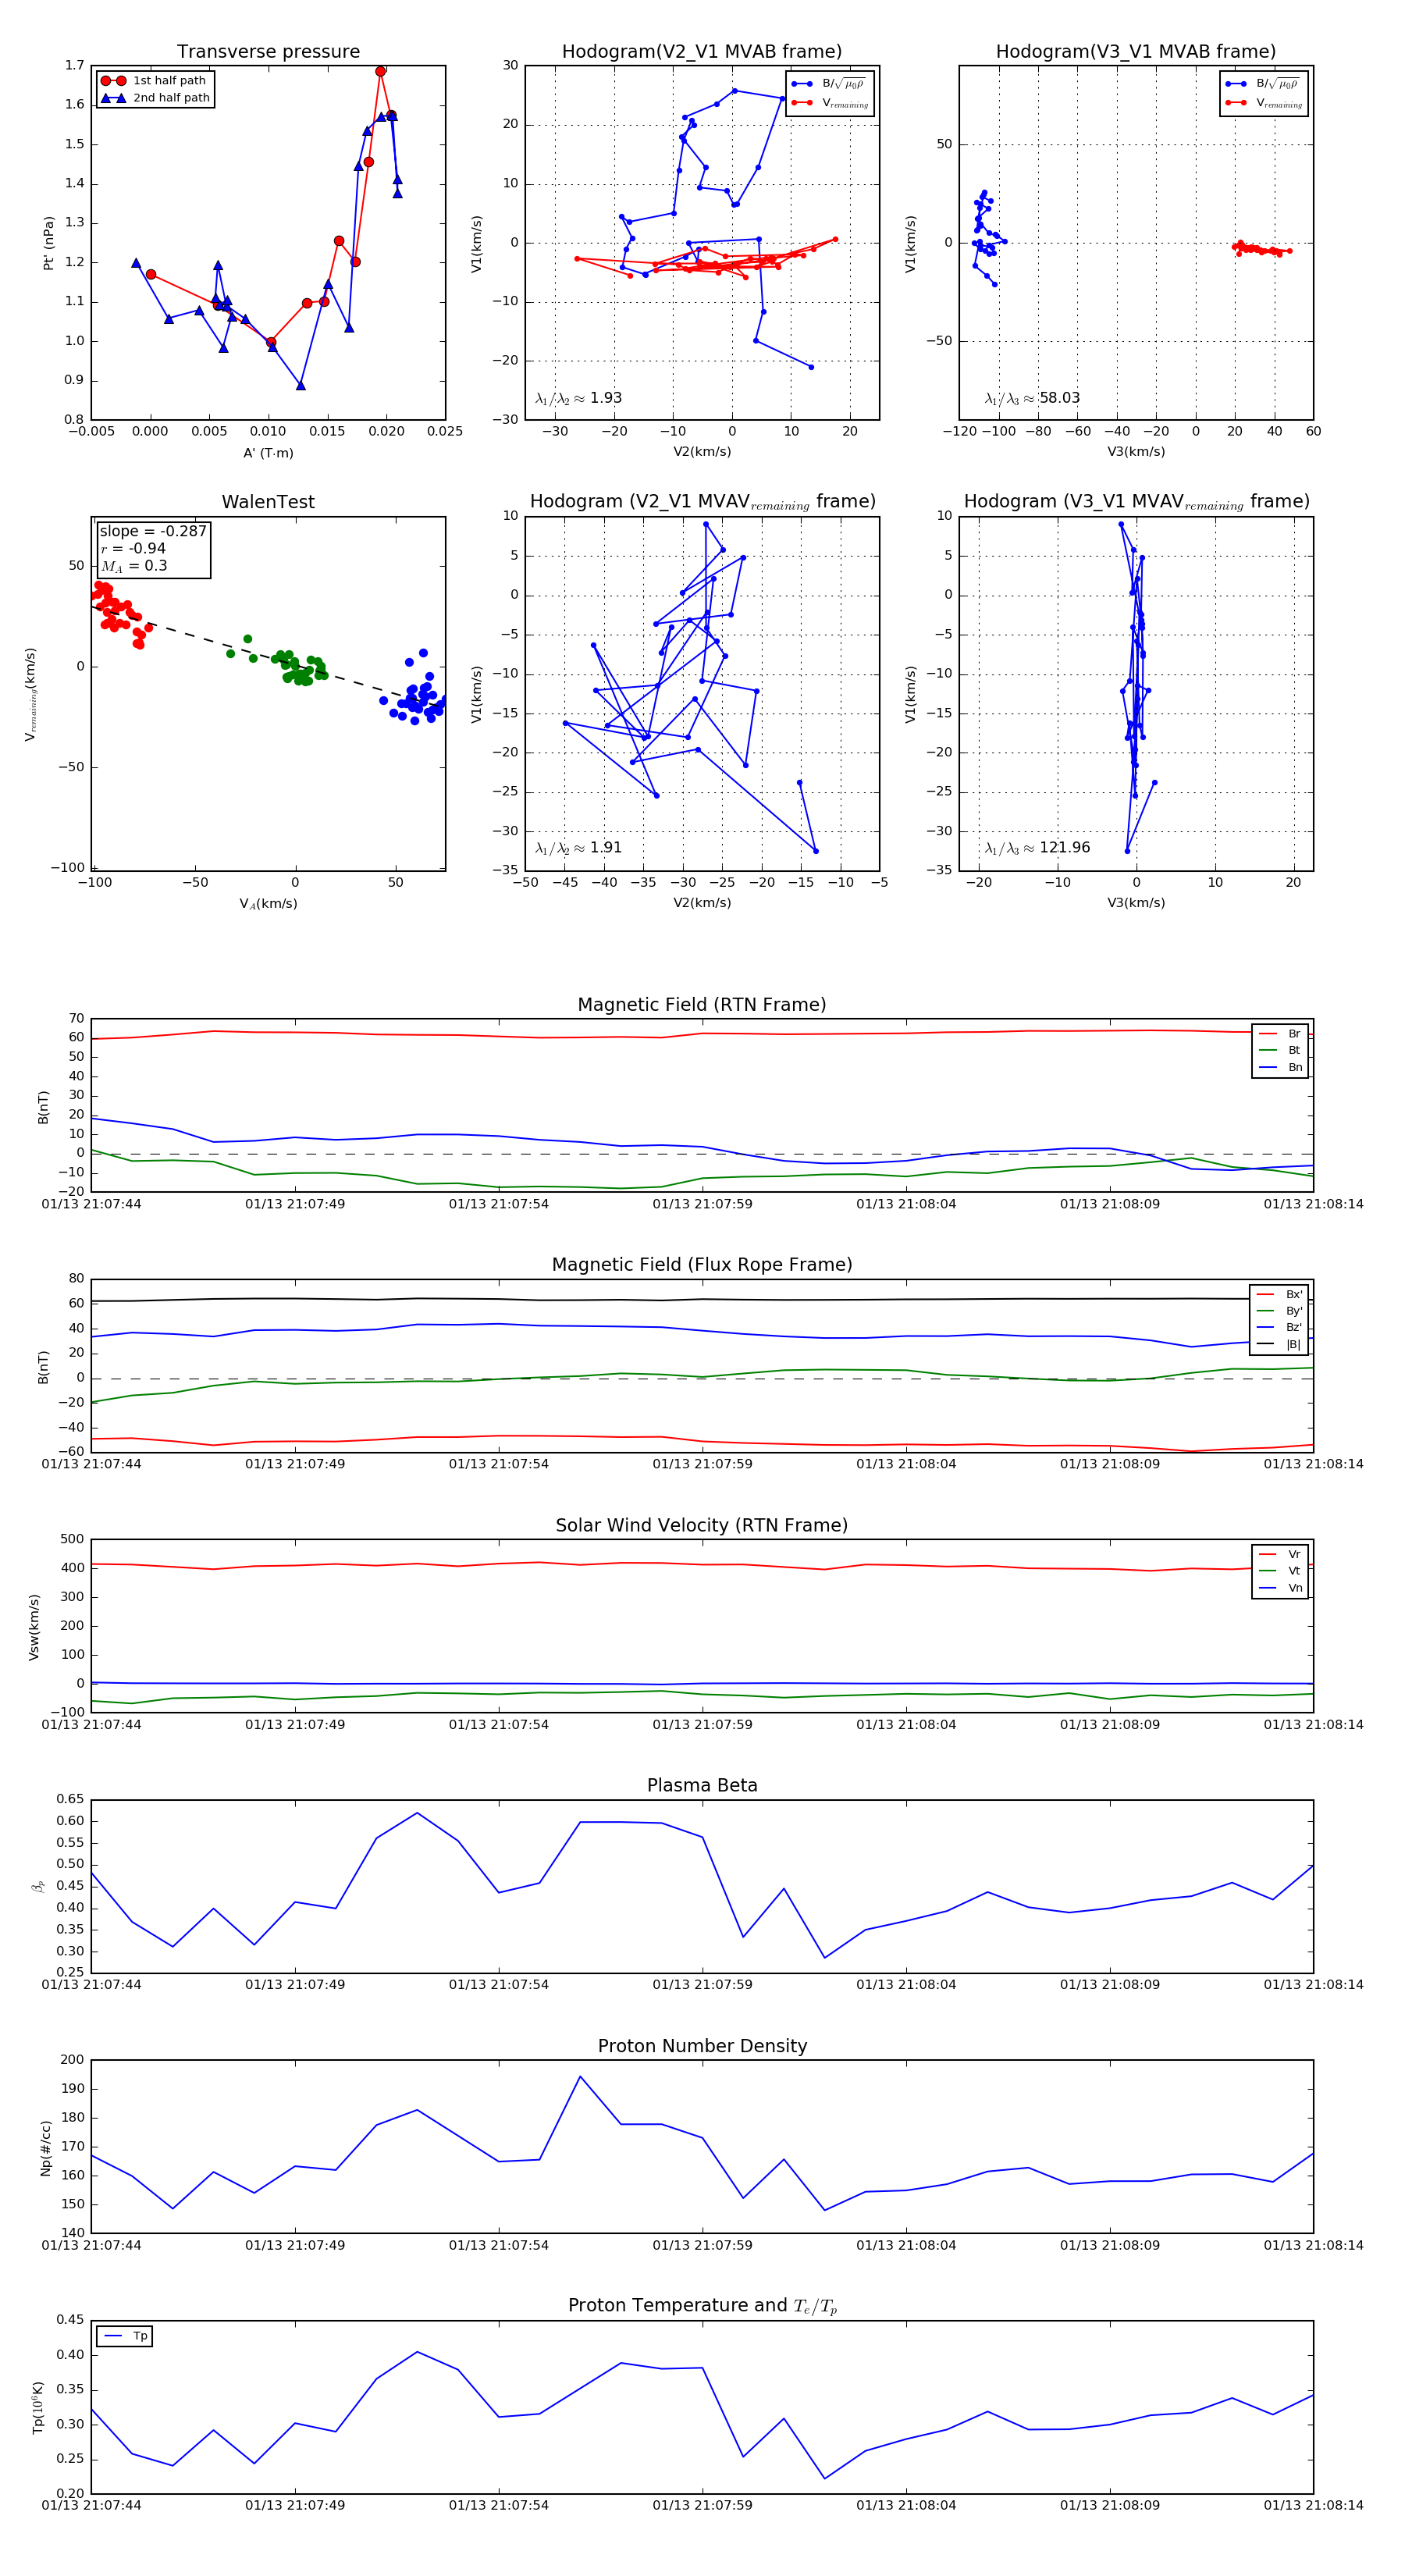The image size is (1405, 2576).
Task: Select '1st half path' legend entry
Action: (155, 81)
